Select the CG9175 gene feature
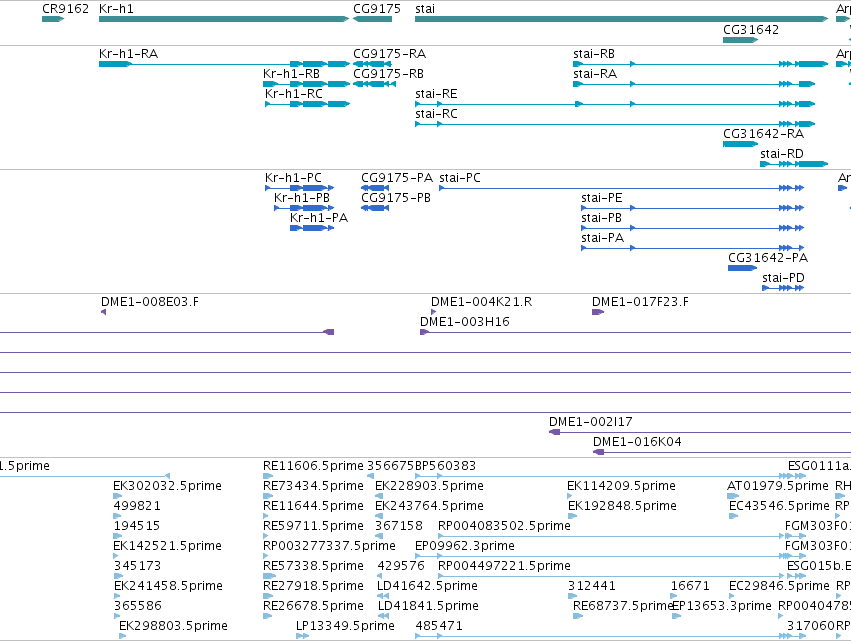This screenshot has width=851, height=641. (x=372, y=19)
